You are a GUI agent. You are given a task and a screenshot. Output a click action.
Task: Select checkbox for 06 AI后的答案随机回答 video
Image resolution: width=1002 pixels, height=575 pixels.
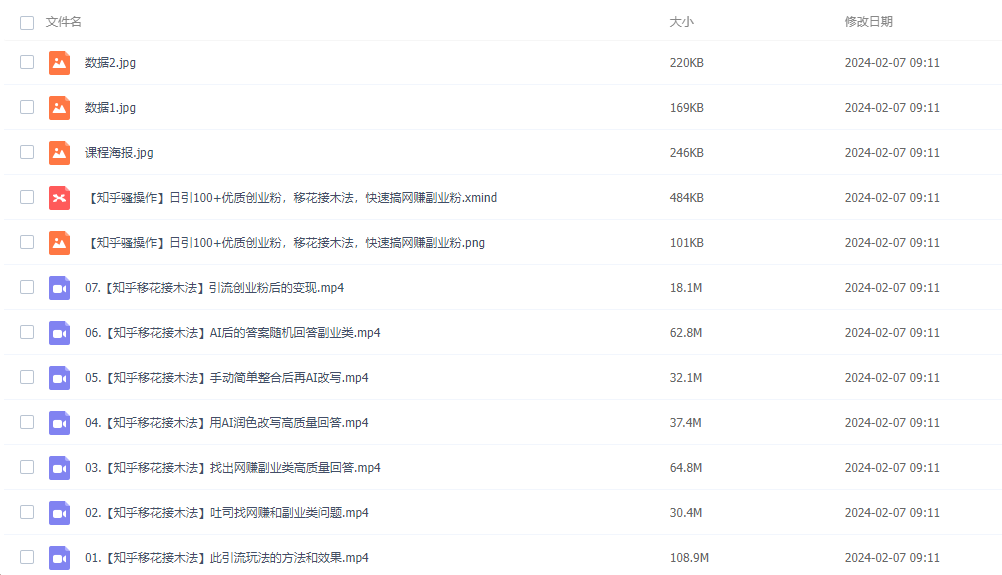[27, 332]
